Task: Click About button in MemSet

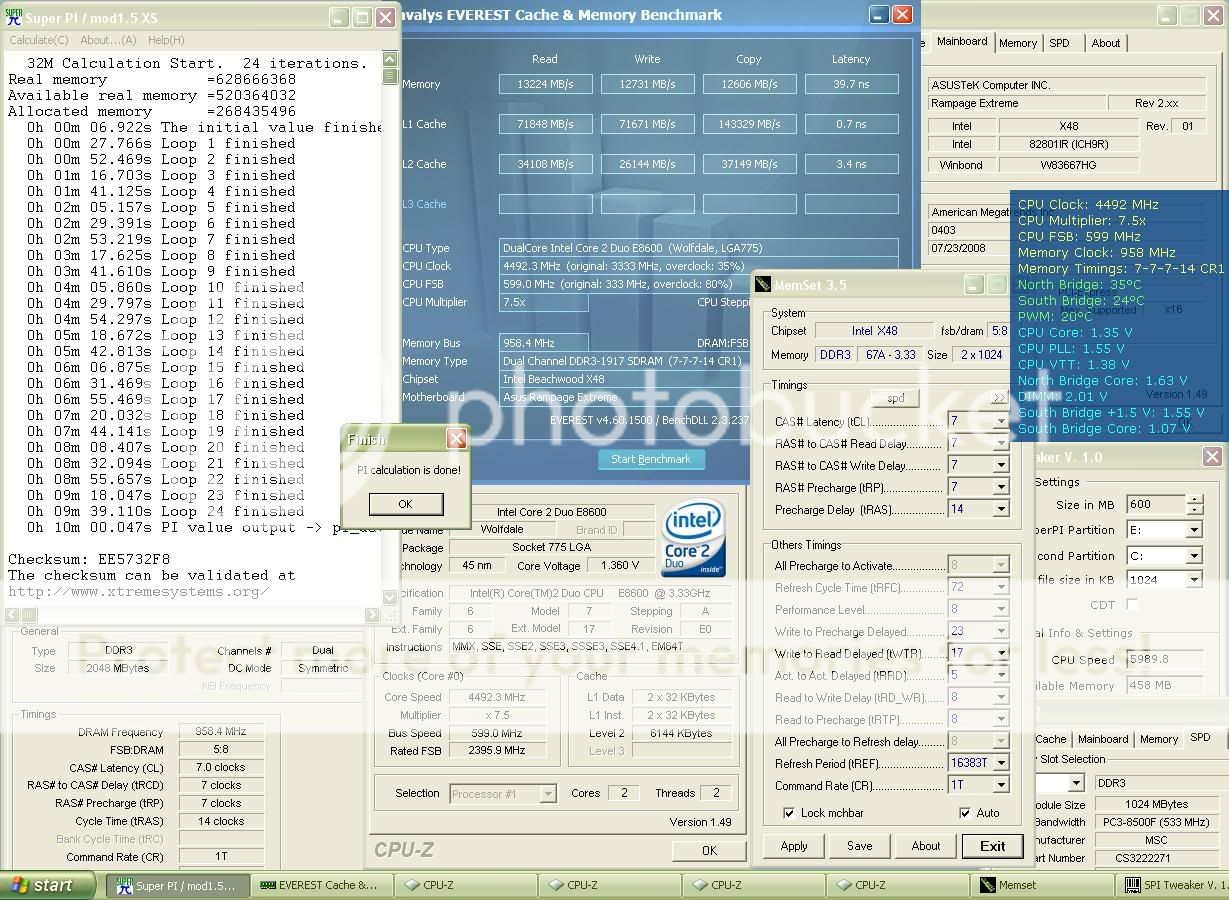Action: click(x=926, y=846)
